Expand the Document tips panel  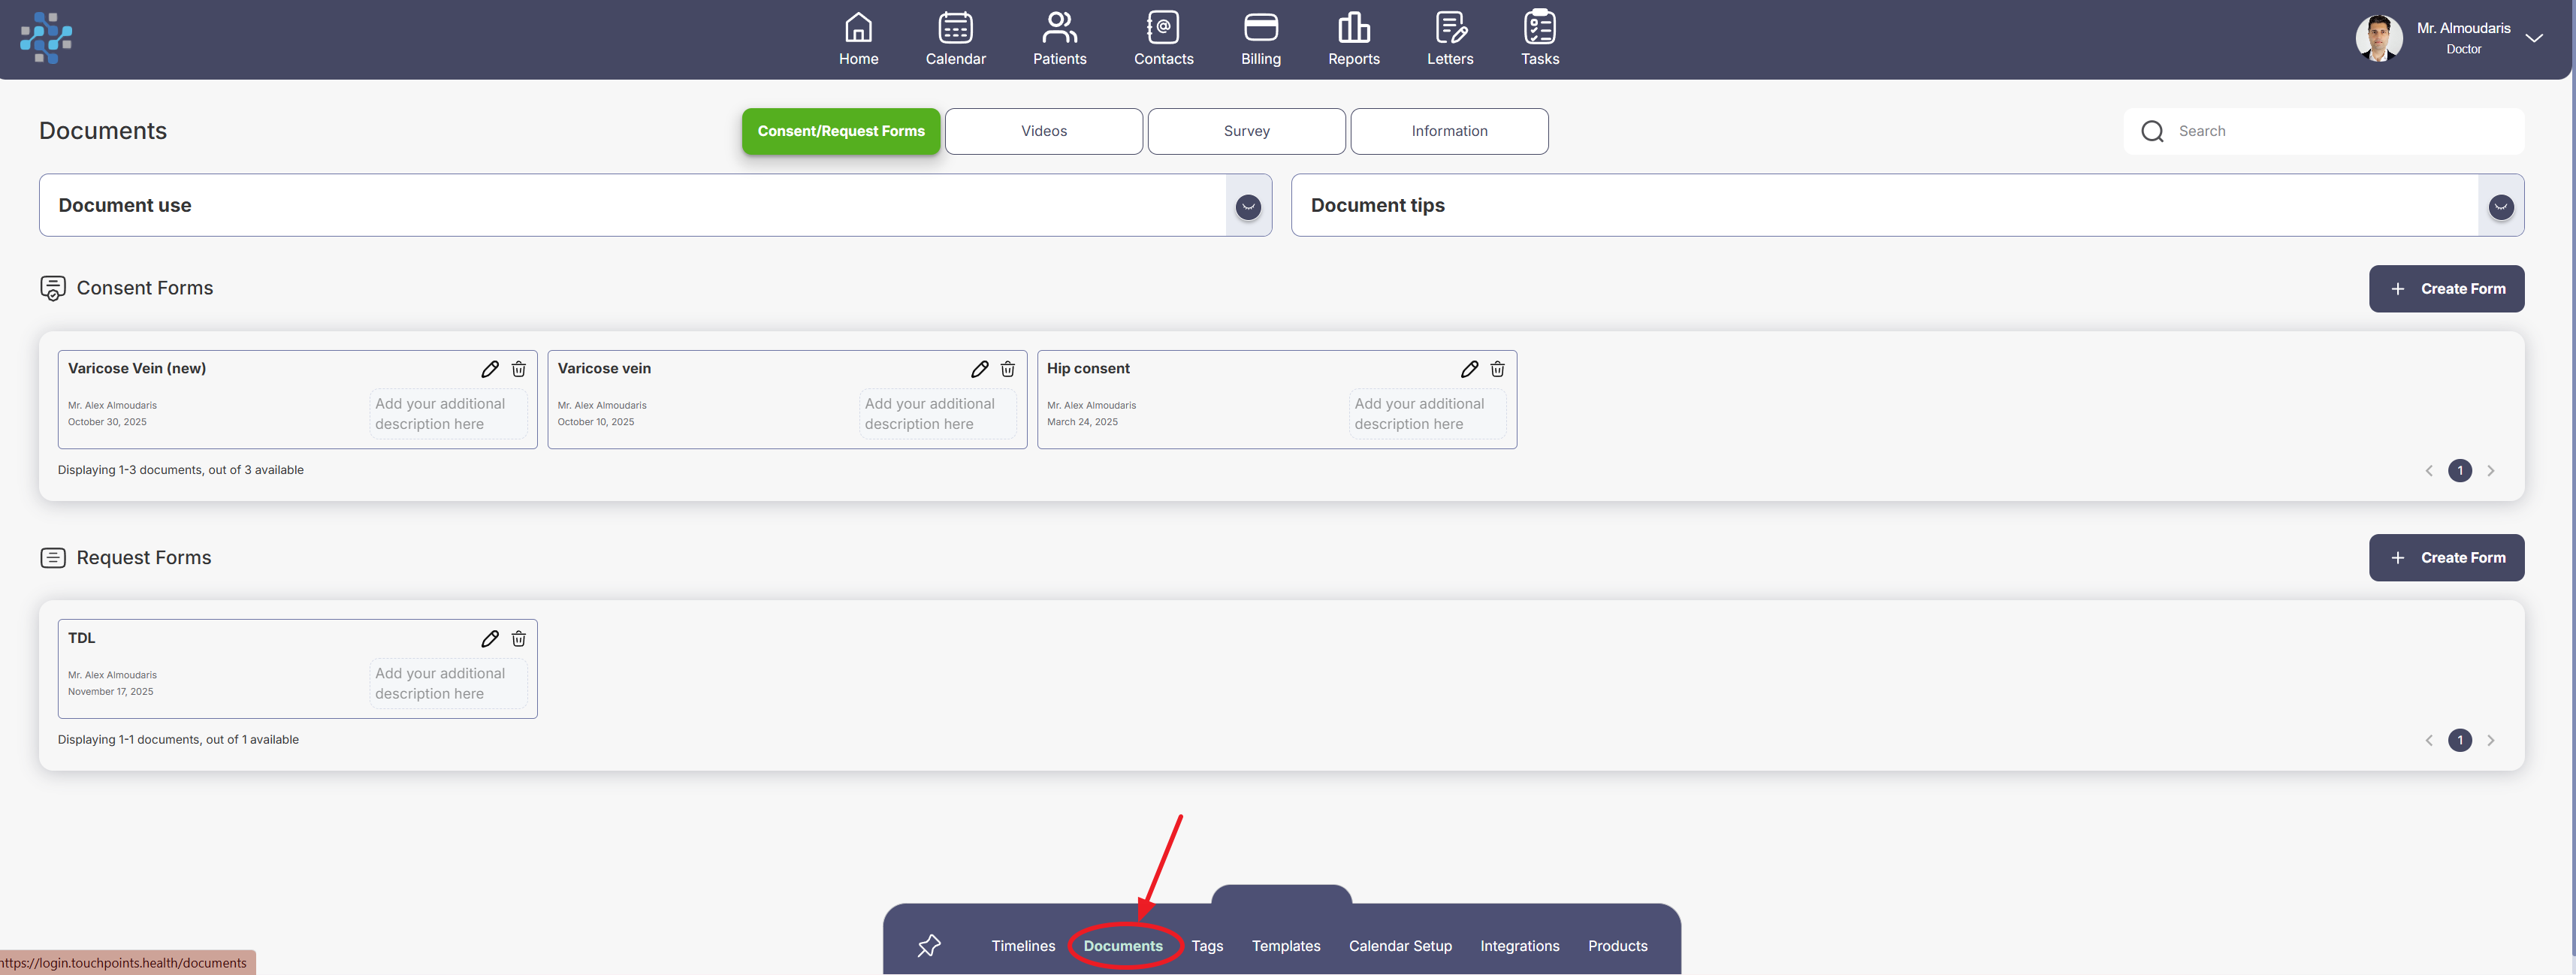pos(2500,207)
